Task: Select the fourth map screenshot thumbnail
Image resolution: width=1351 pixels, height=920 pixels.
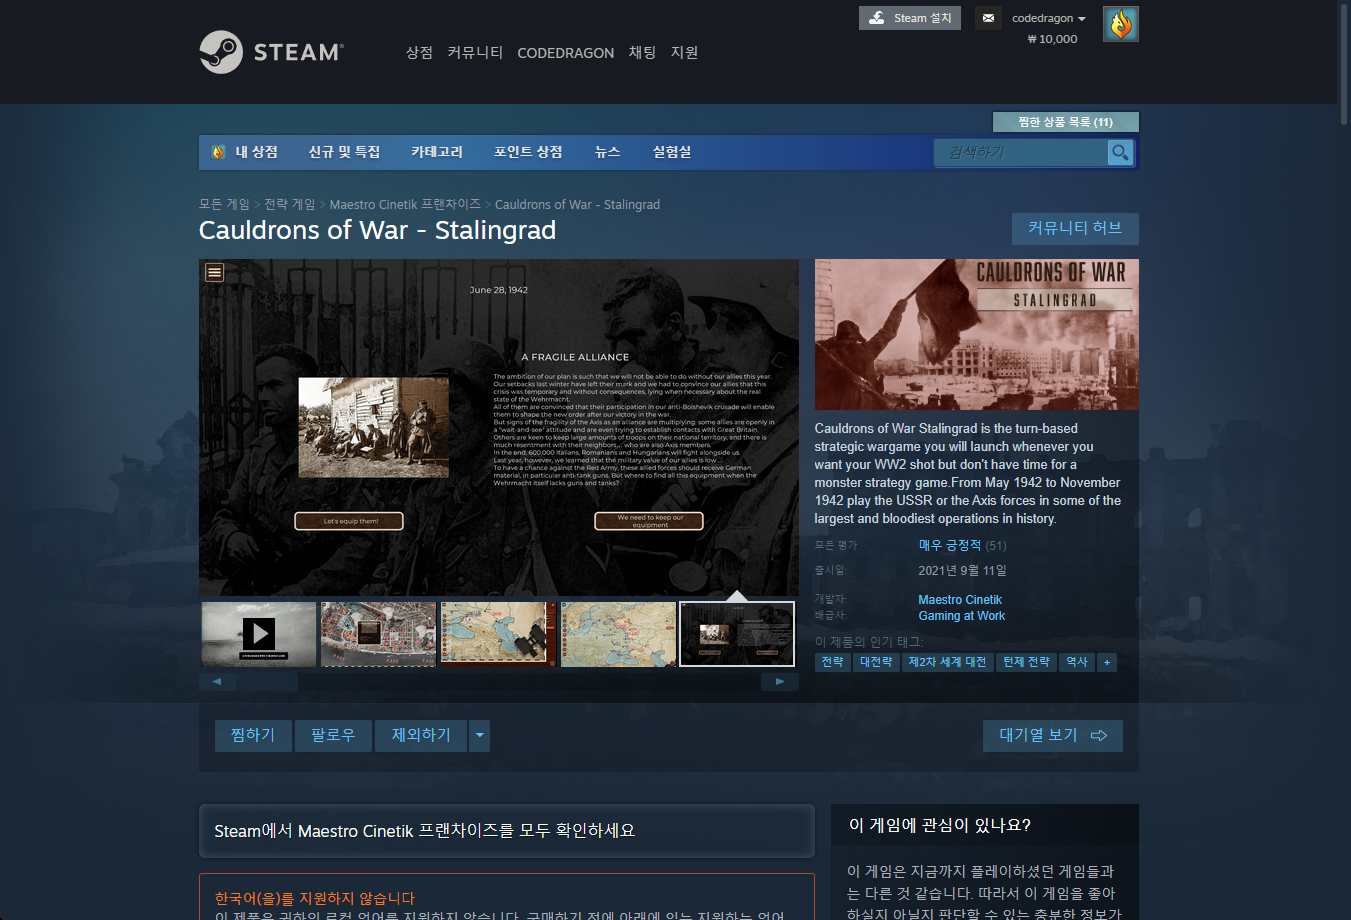Action: coord(619,634)
